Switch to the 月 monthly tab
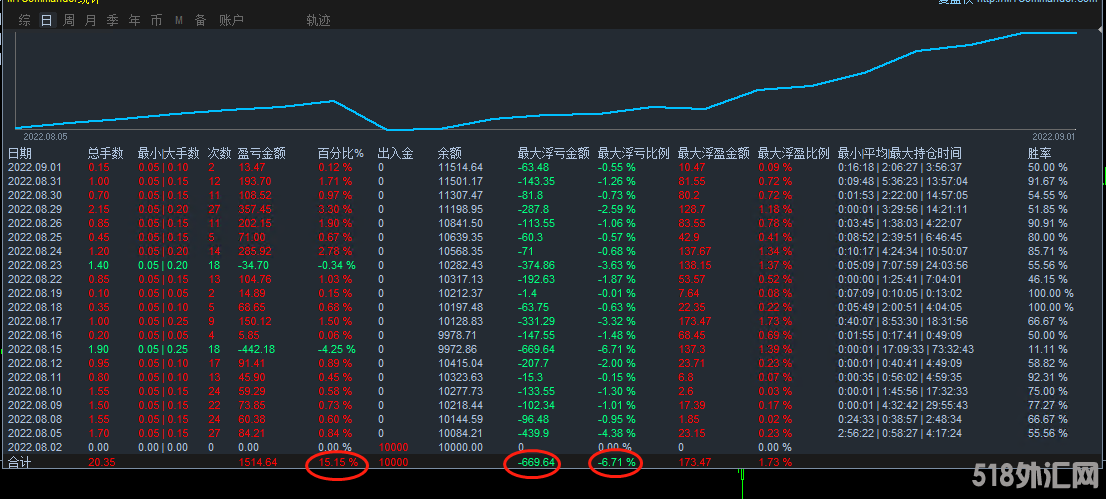The image size is (1106, 499). click(x=90, y=20)
